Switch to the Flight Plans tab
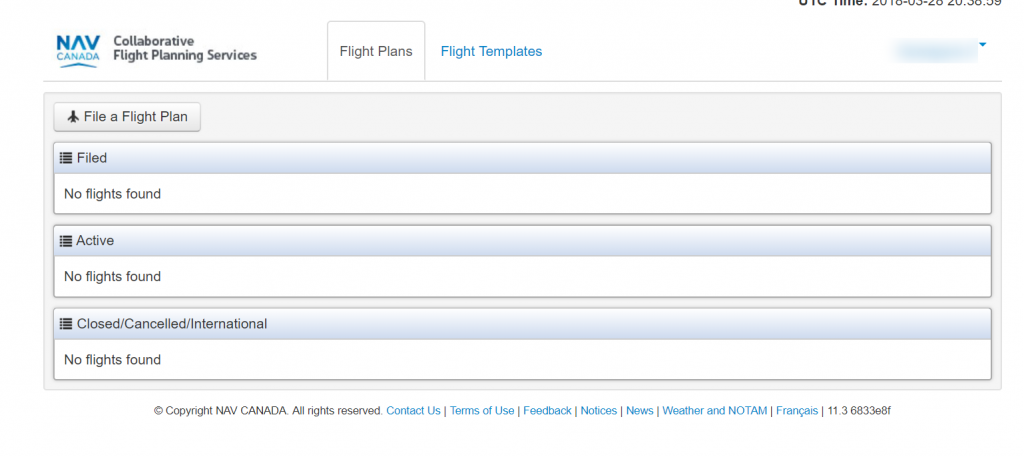The height and width of the screenshot is (457, 1024). [x=376, y=51]
